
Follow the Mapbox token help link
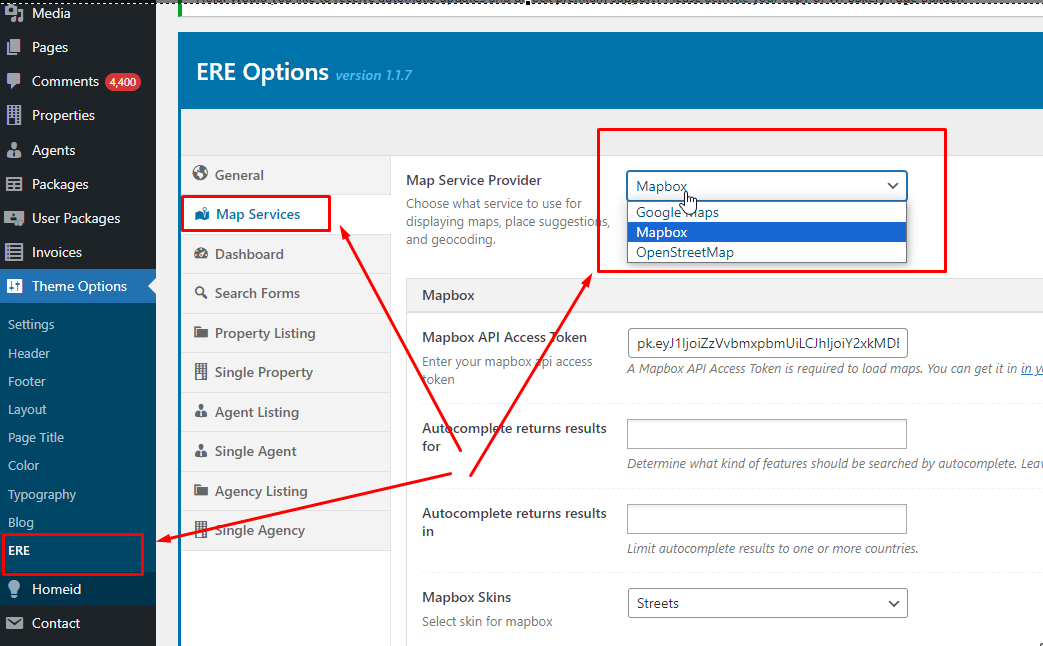point(1032,369)
